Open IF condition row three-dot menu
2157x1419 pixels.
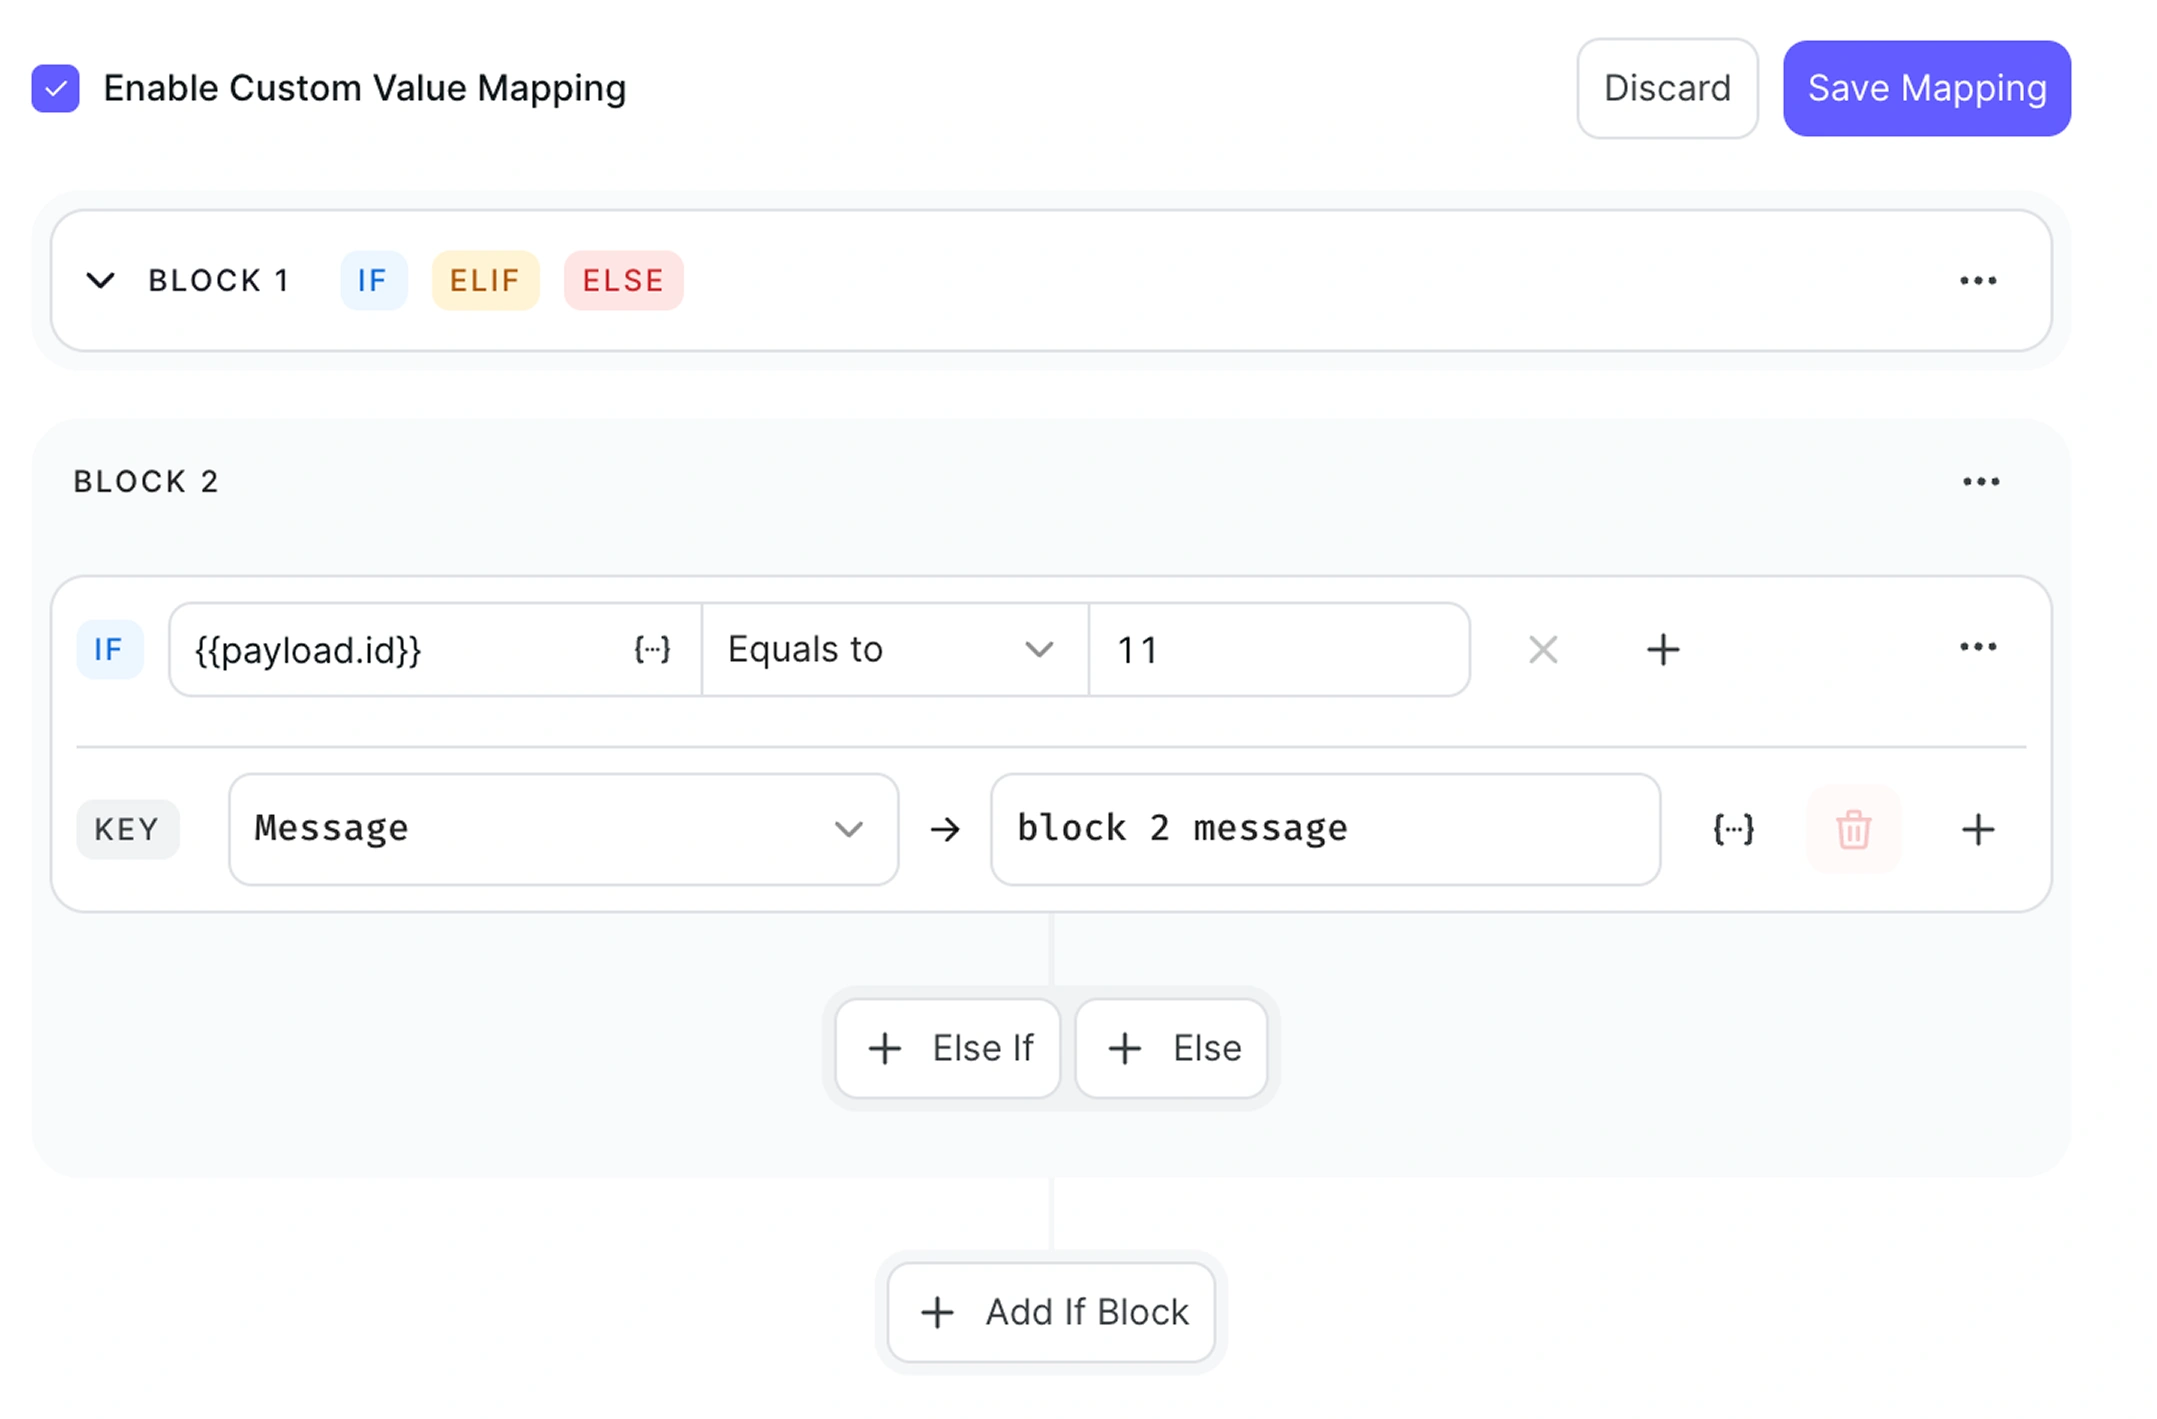click(x=1977, y=648)
